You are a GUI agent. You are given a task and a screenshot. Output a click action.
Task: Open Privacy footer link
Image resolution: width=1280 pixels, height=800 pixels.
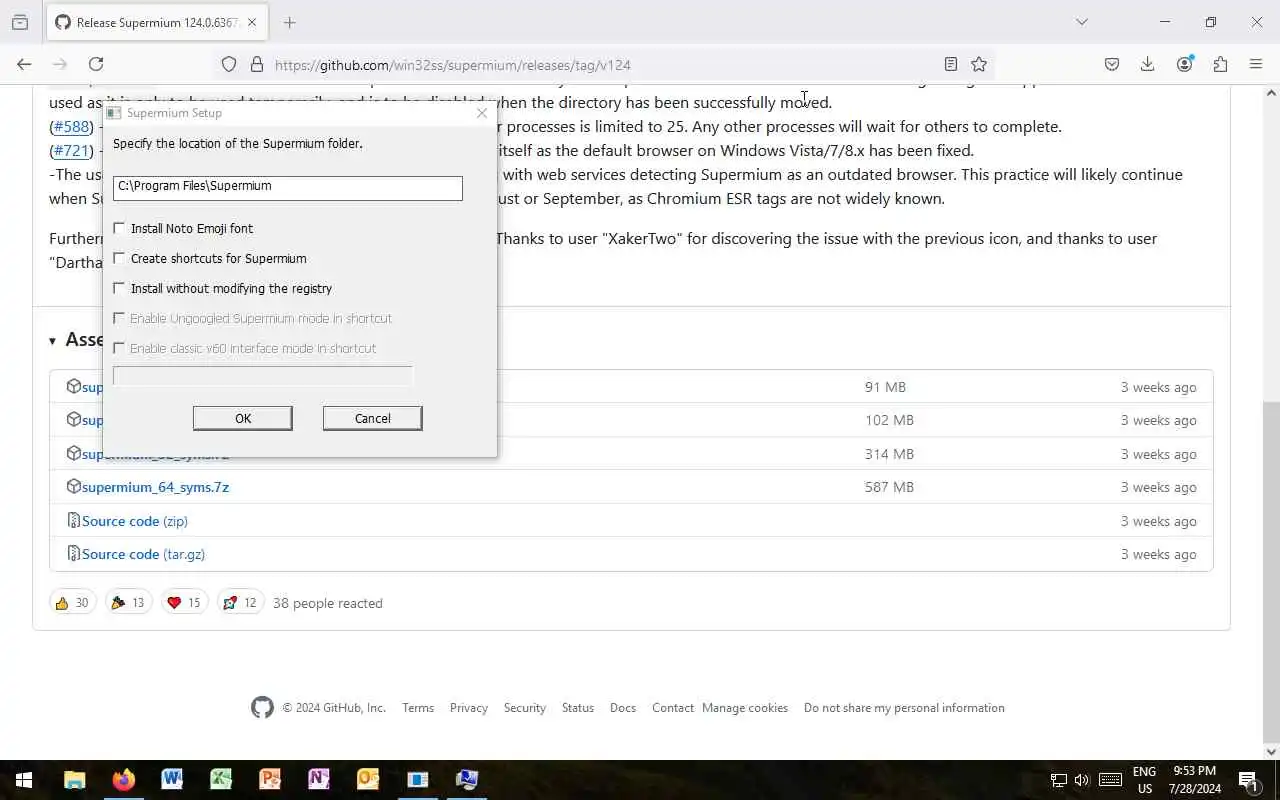tap(469, 708)
